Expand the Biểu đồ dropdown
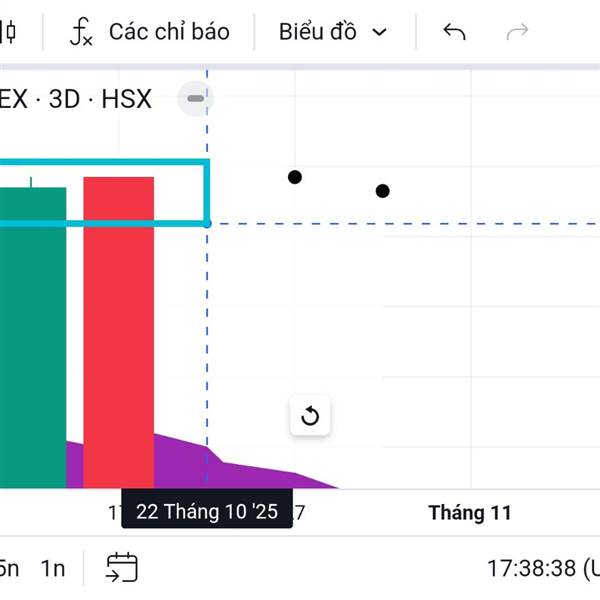 tap(318, 32)
